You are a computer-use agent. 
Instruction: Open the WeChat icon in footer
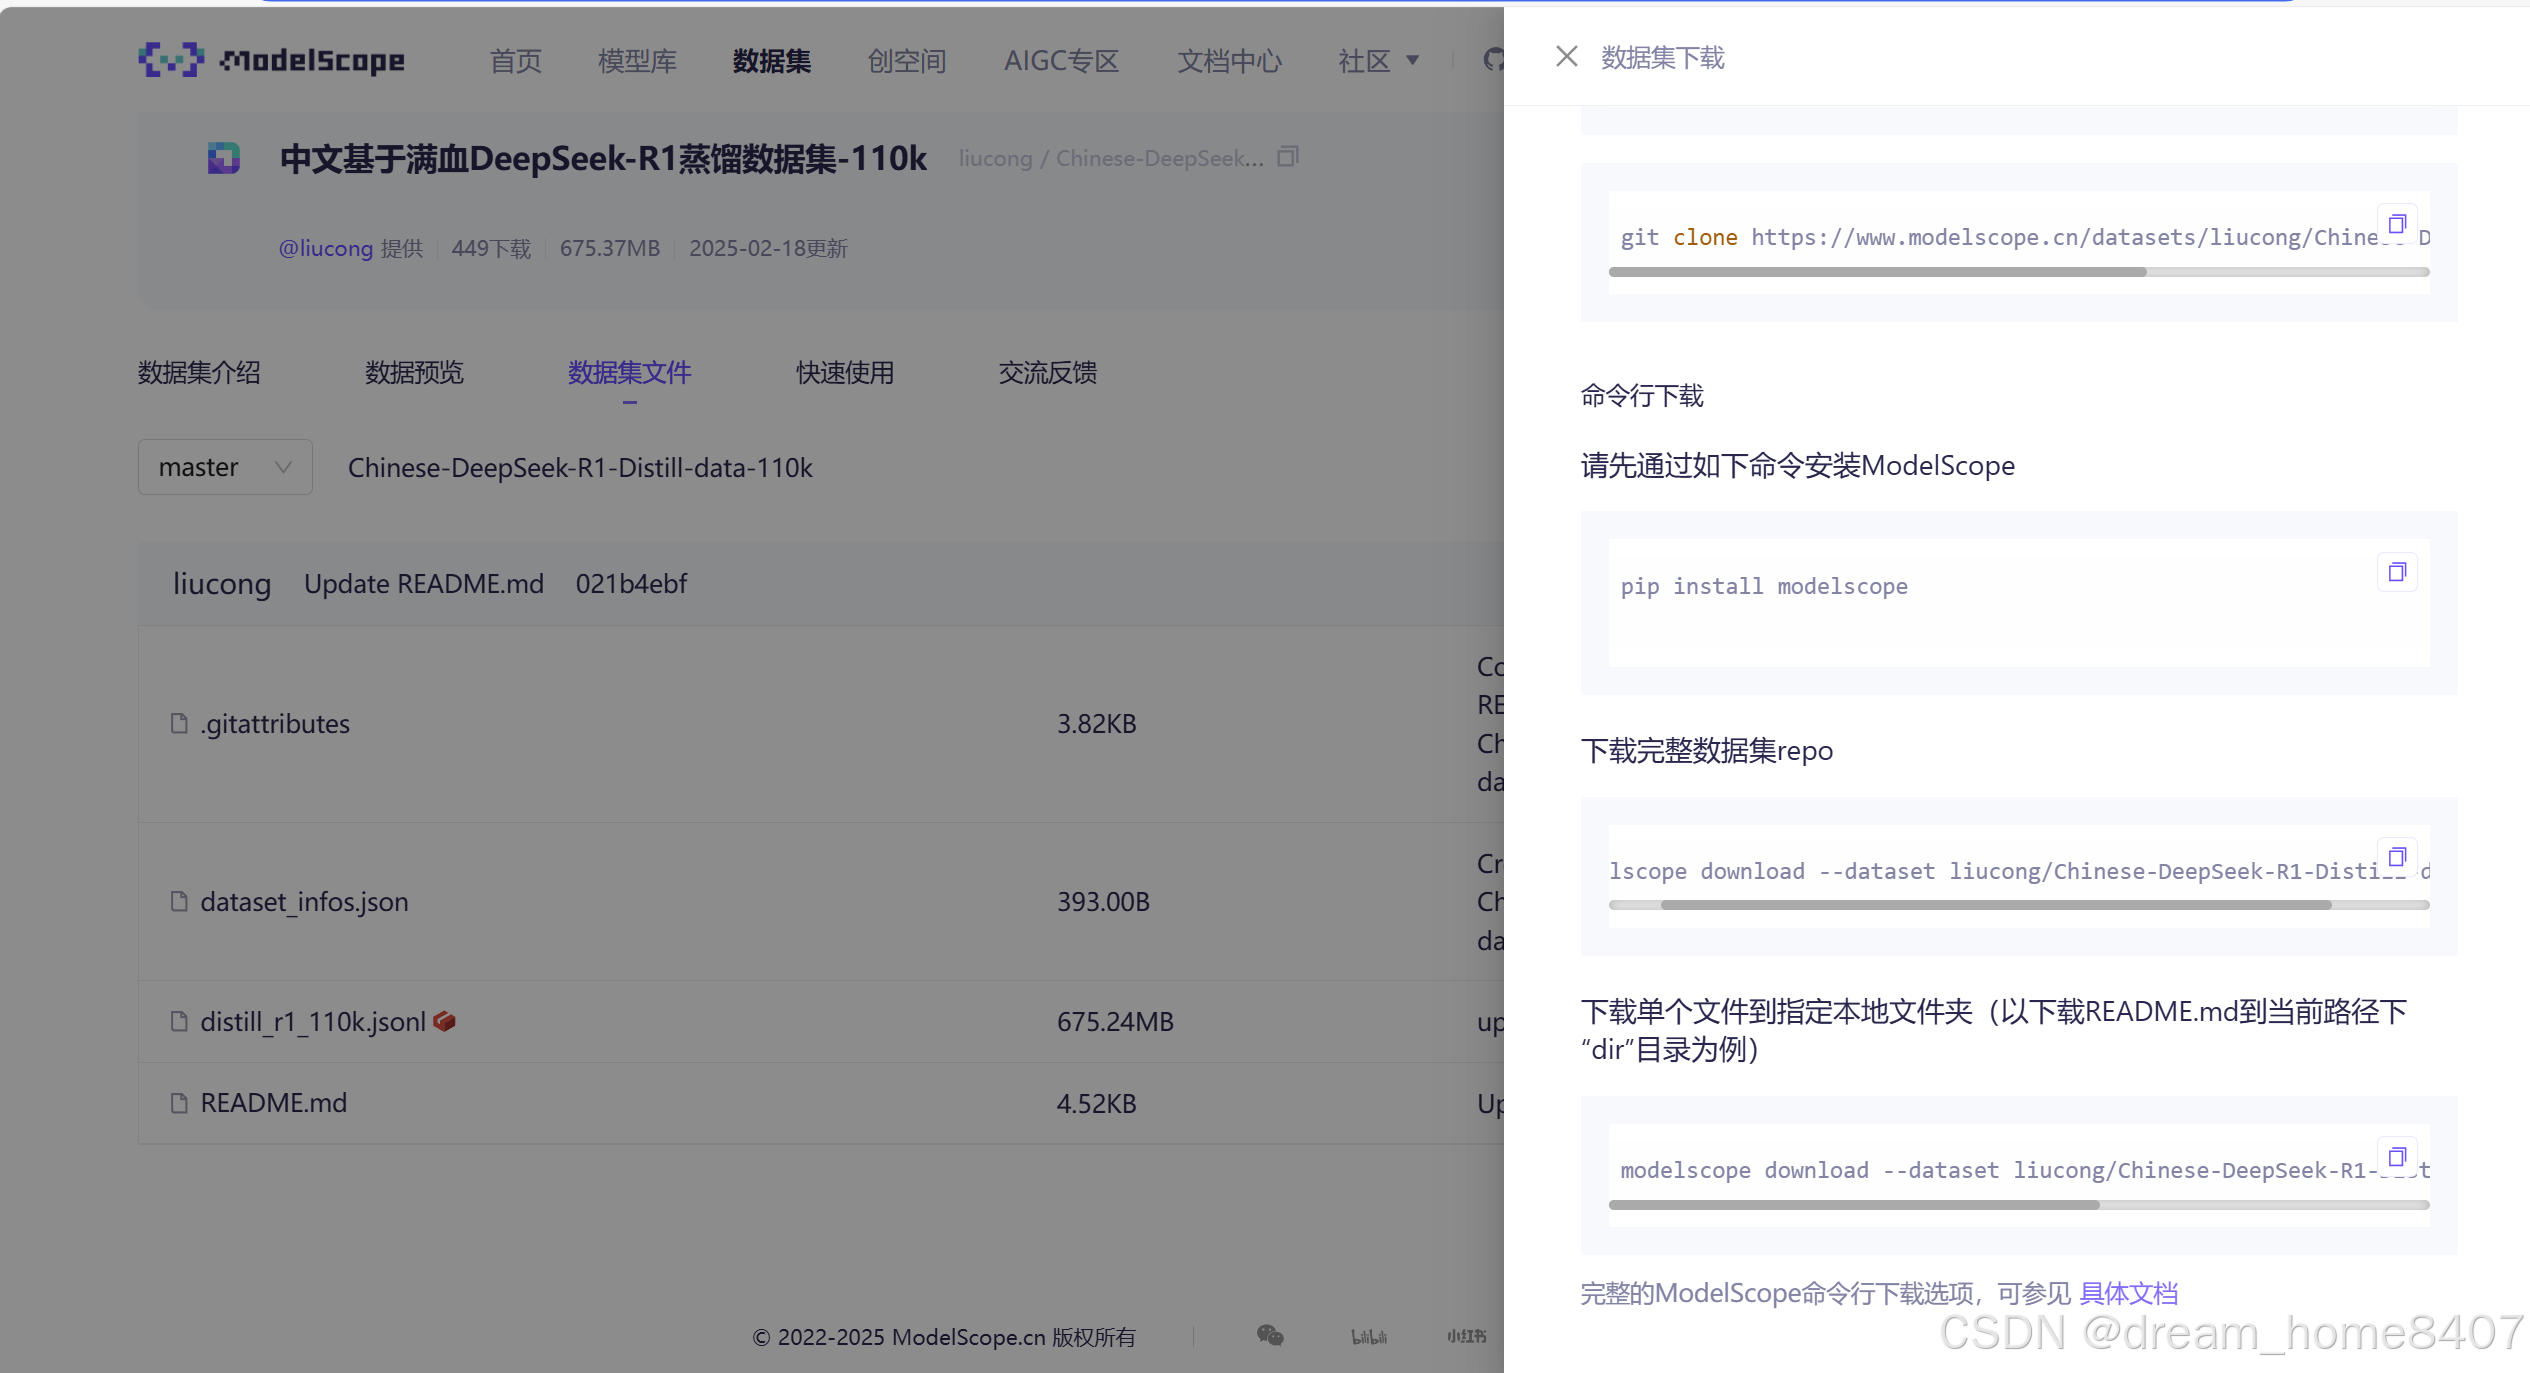pos(1269,1336)
